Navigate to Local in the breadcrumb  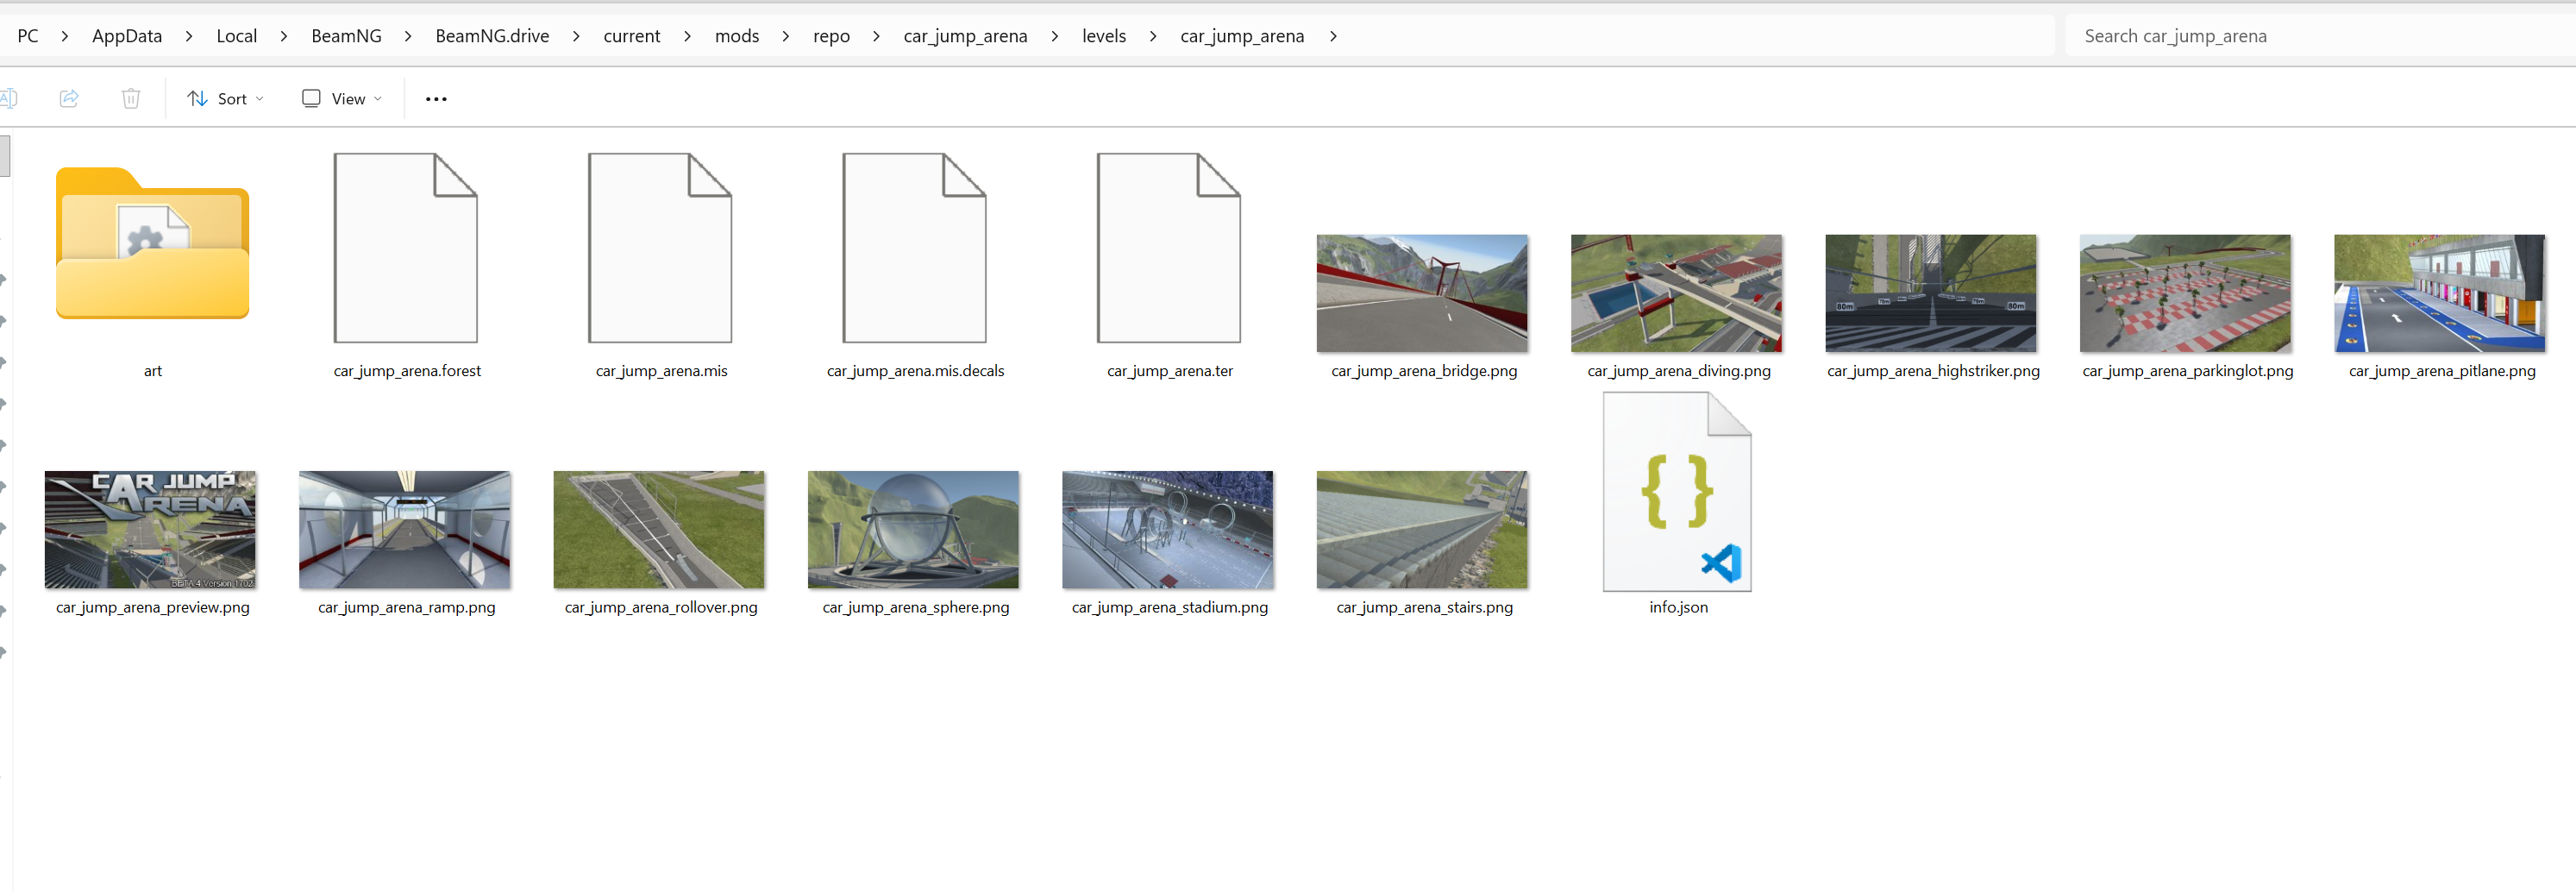point(237,36)
